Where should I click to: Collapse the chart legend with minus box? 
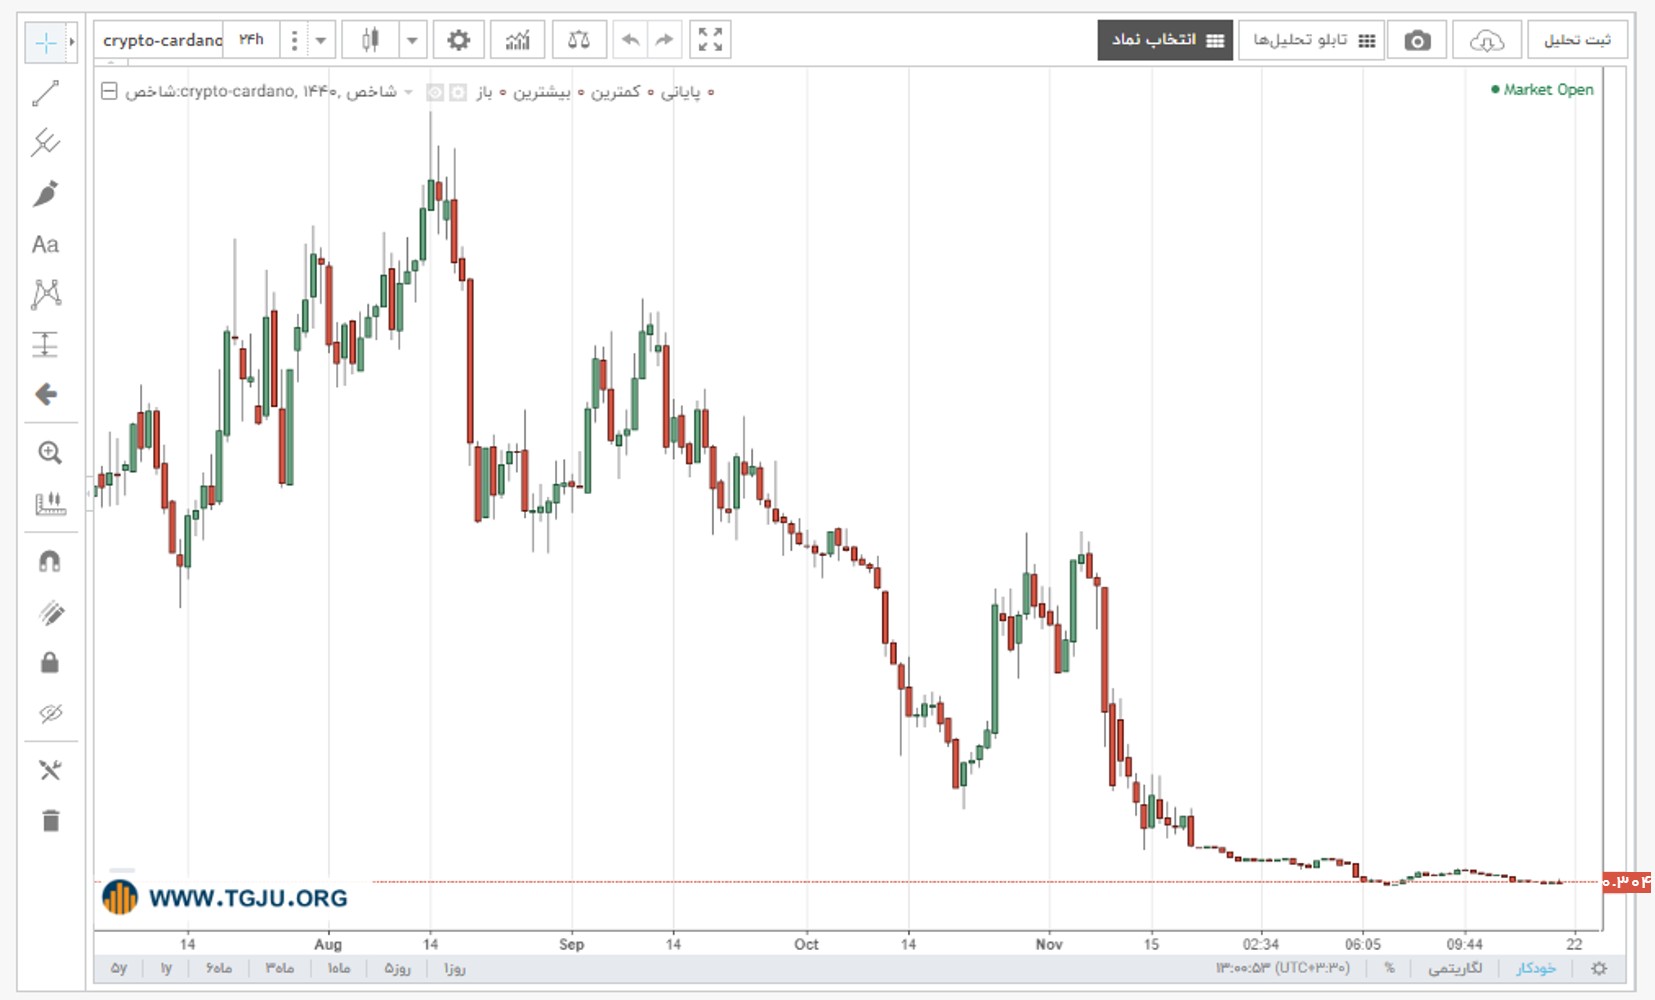[109, 91]
